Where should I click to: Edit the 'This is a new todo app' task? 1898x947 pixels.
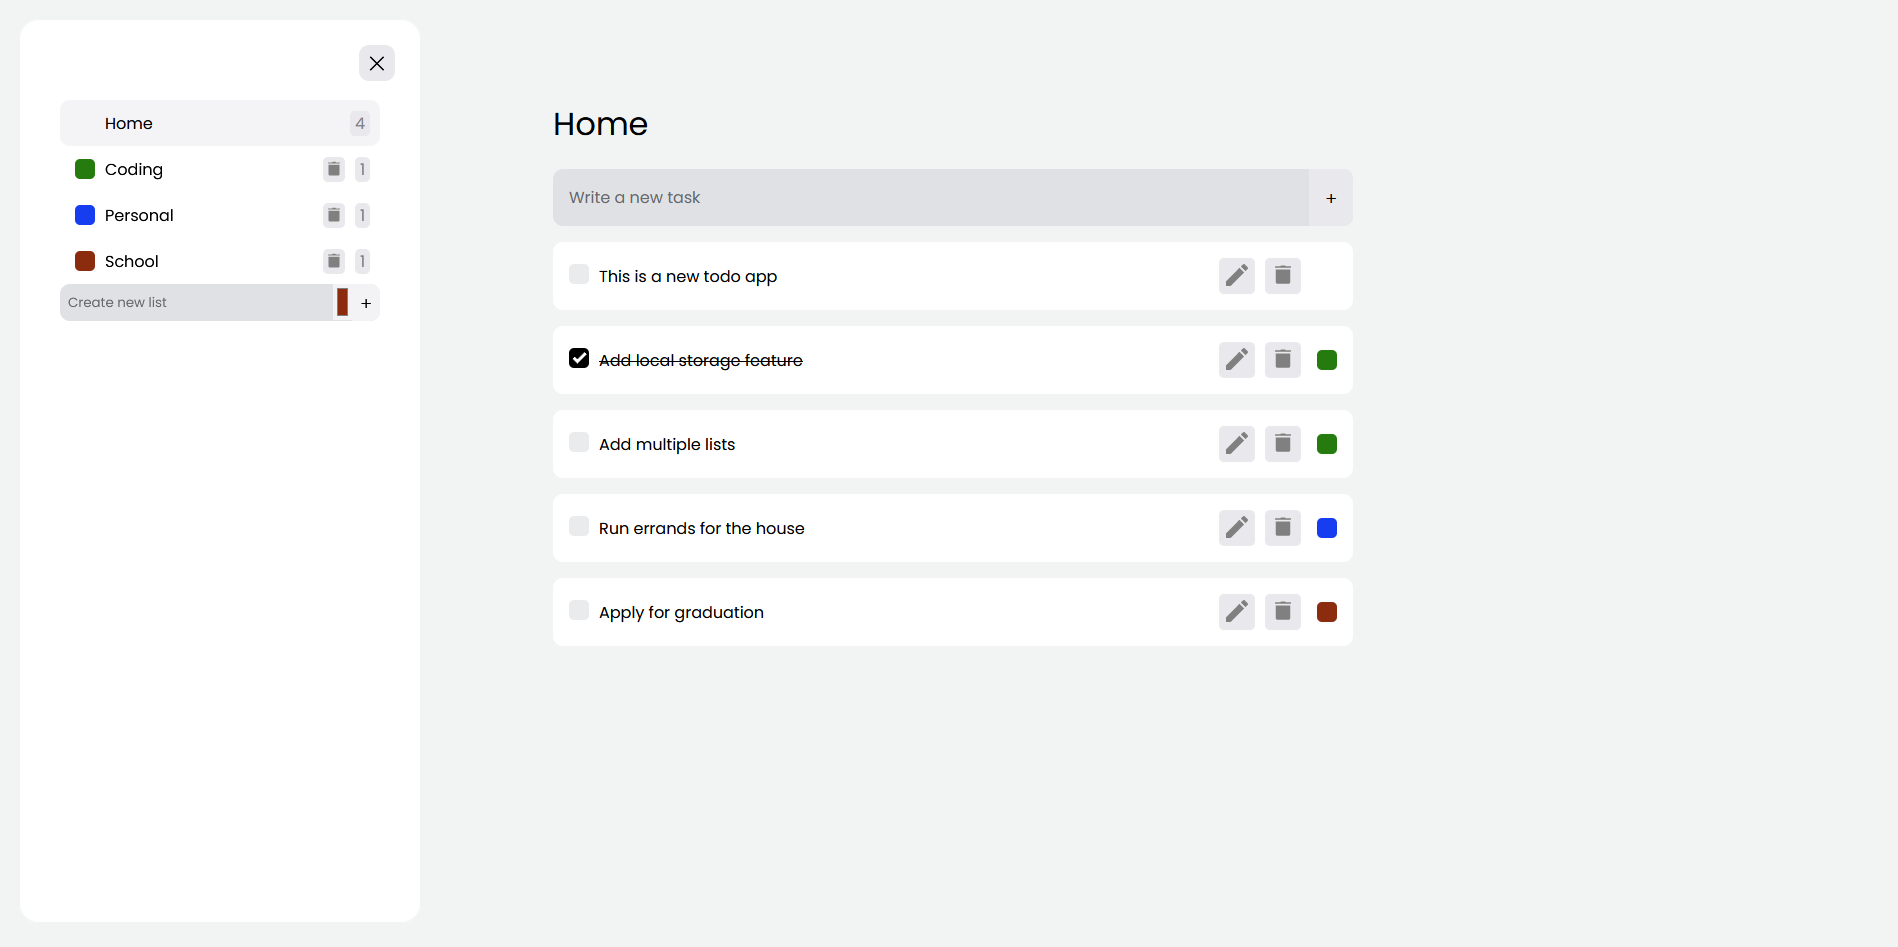pos(1237,276)
